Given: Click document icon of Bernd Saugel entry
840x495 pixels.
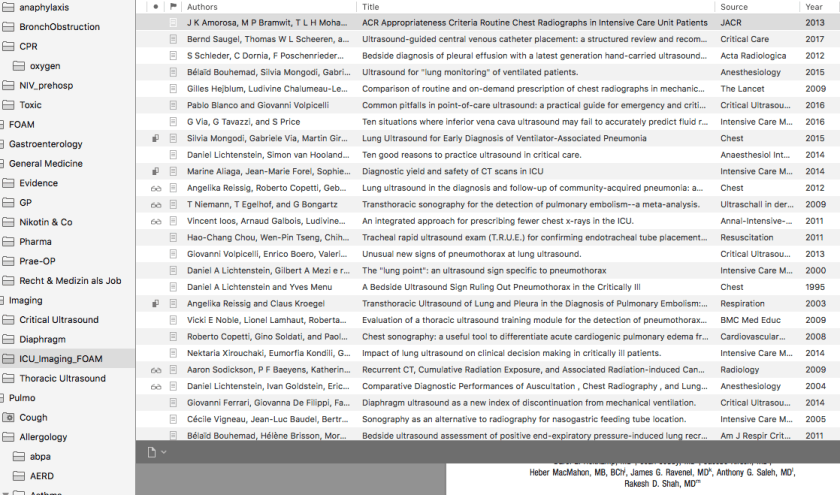Looking at the screenshot, I should pyautogui.click(x=172, y=39).
